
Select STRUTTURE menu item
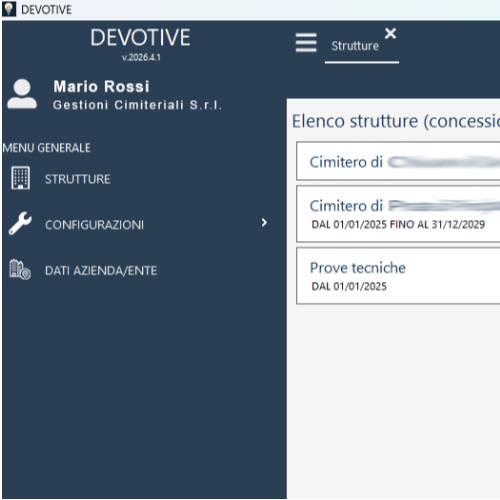click(x=78, y=179)
